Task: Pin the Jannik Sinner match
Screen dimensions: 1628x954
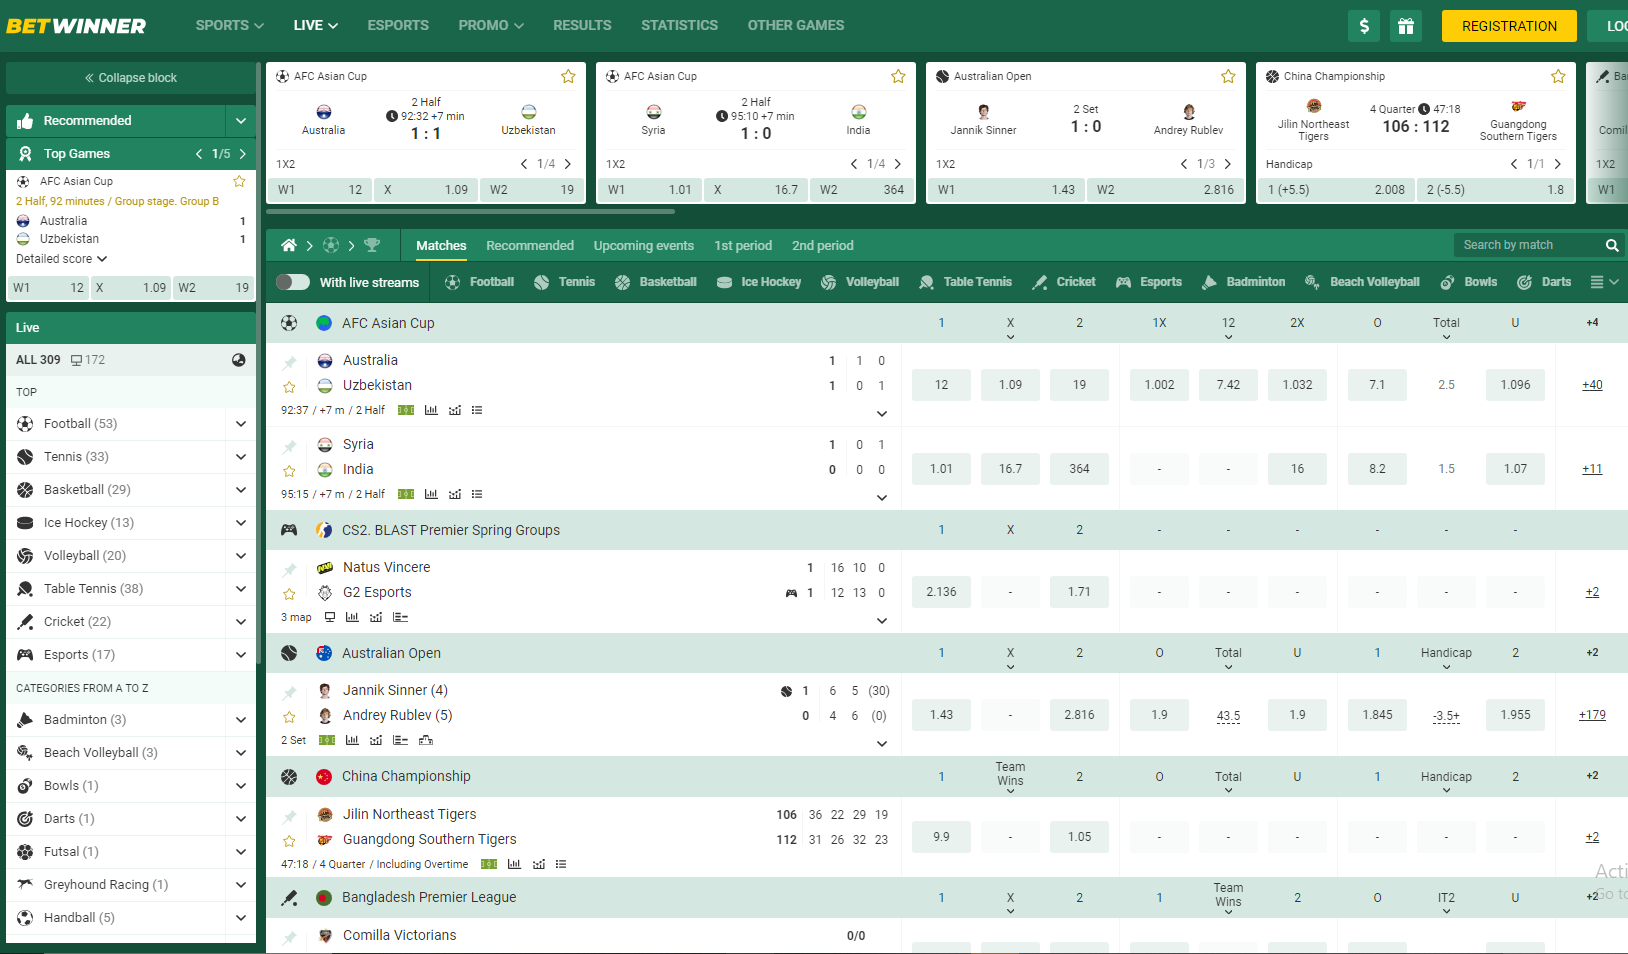Action: click(289, 692)
